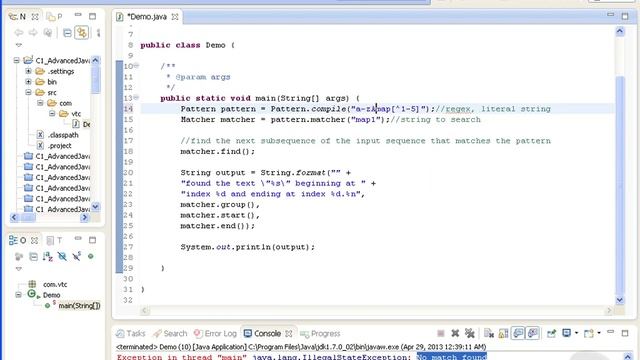Toggle alphabetical Sort in Outline
640x360 pixels.
pos(48,256)
